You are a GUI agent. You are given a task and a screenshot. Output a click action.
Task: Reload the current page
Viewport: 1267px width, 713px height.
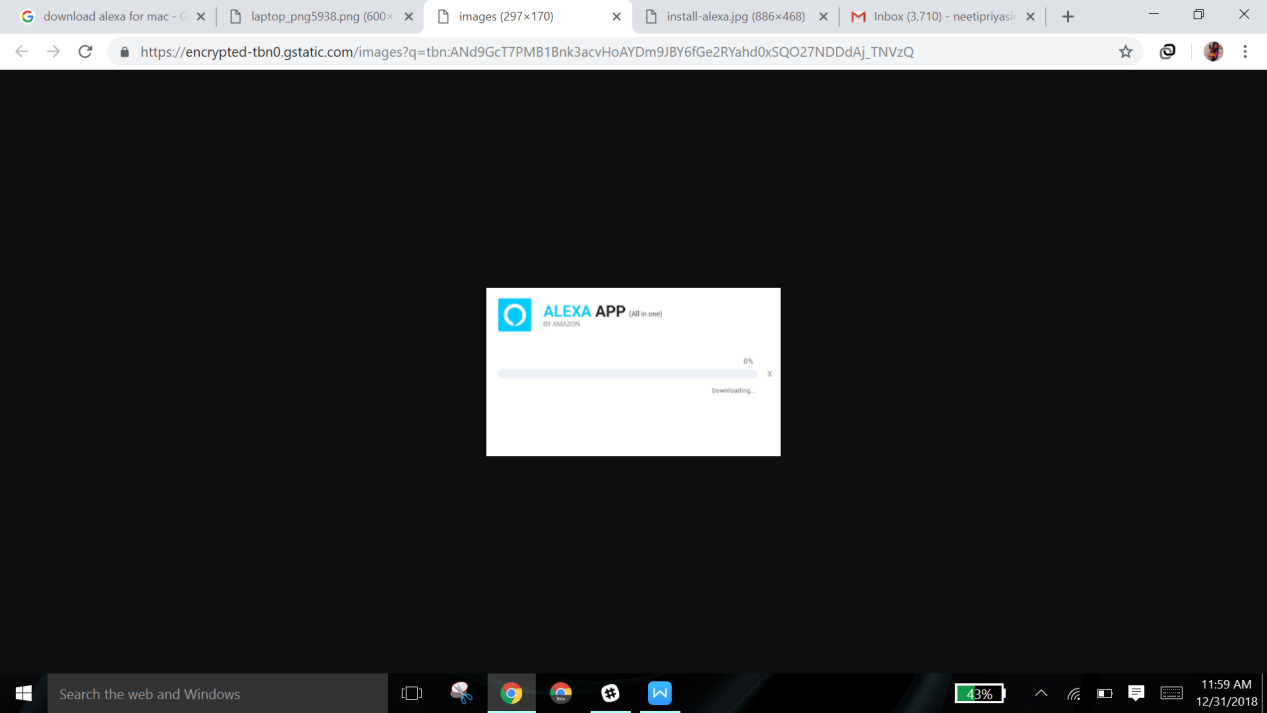pyautogui.click(x=86, y=52)
